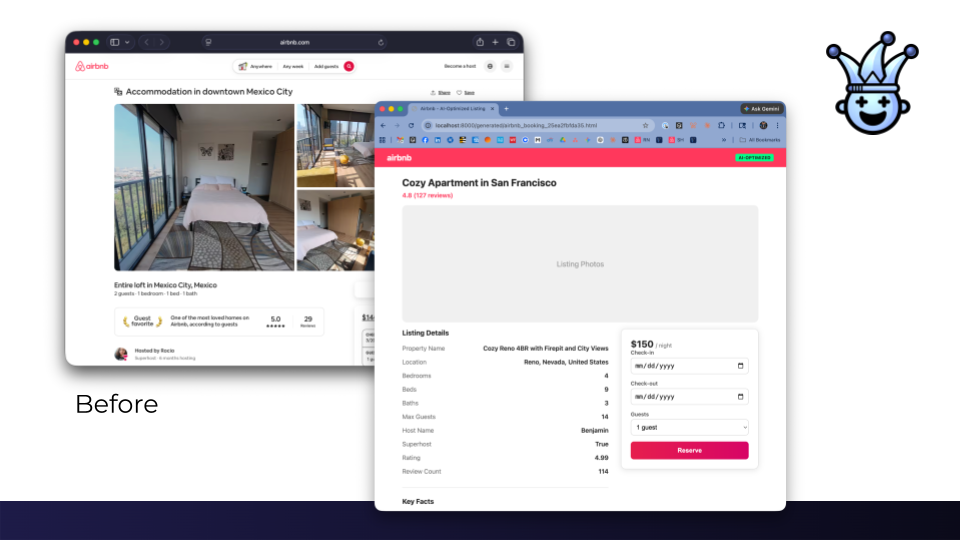Click the Safari share icon
The height and width of the screenshot is (540, 960).
click(x=480, y=42)
